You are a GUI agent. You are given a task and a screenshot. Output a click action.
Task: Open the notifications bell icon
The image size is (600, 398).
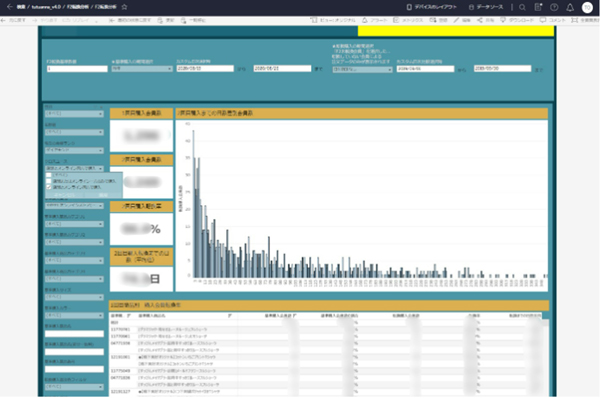[570, 7]
